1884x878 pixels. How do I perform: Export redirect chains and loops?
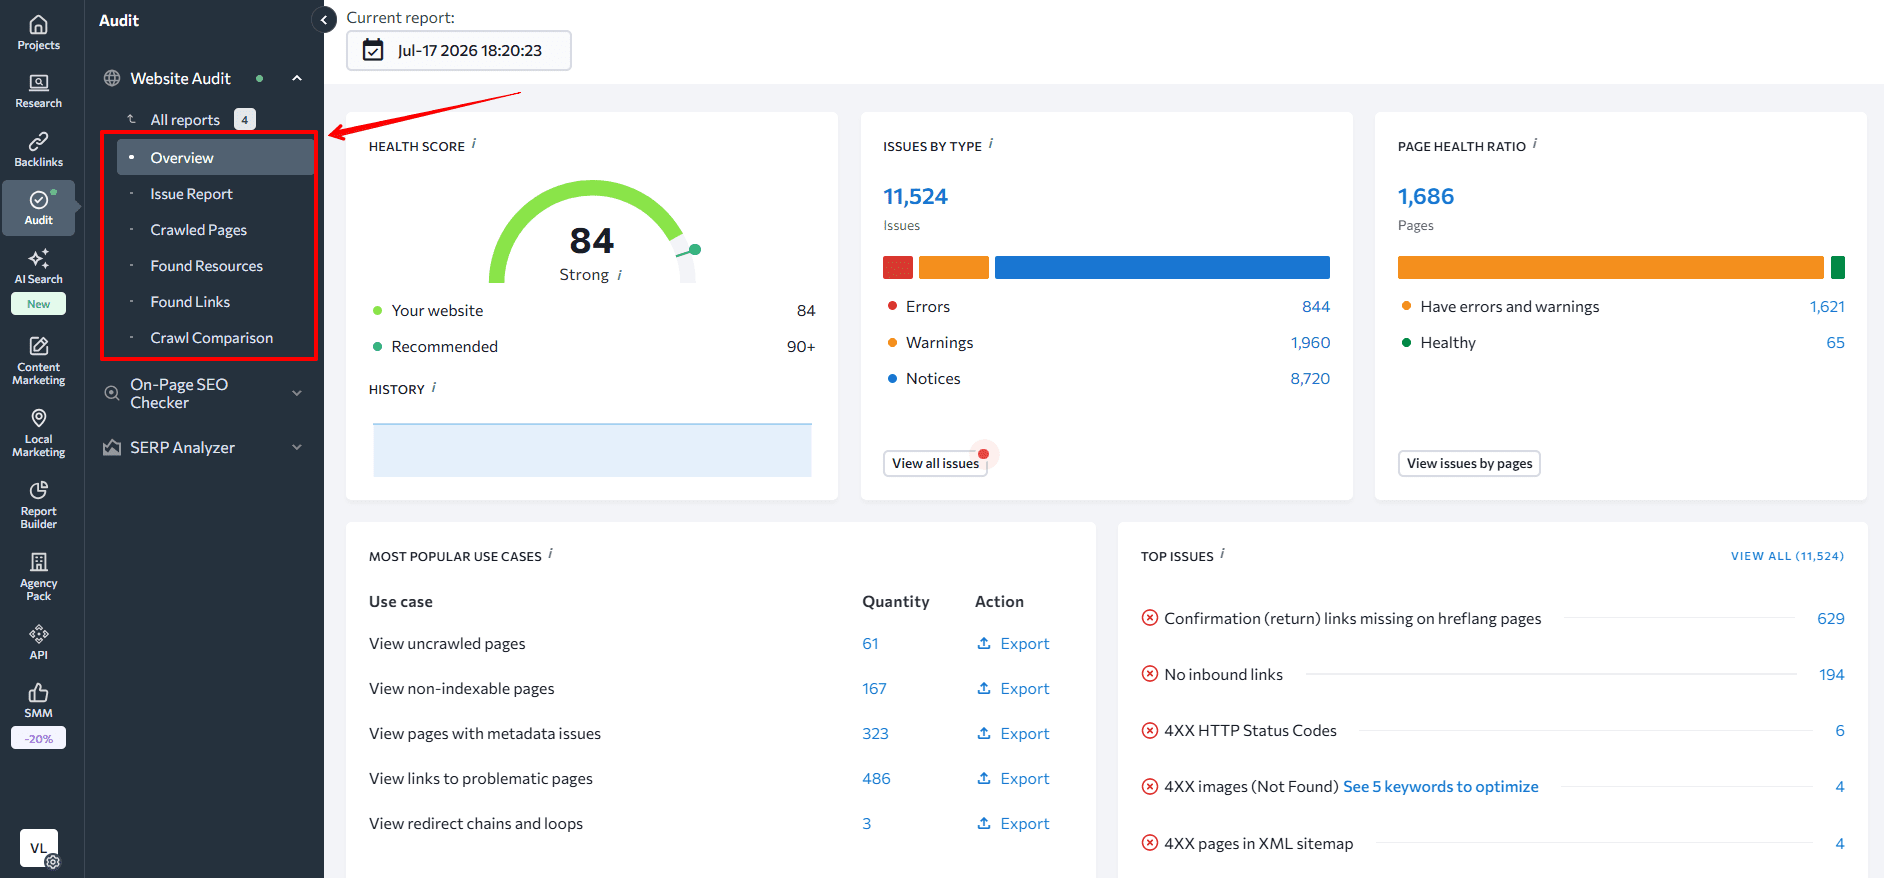pos(1013,823)
